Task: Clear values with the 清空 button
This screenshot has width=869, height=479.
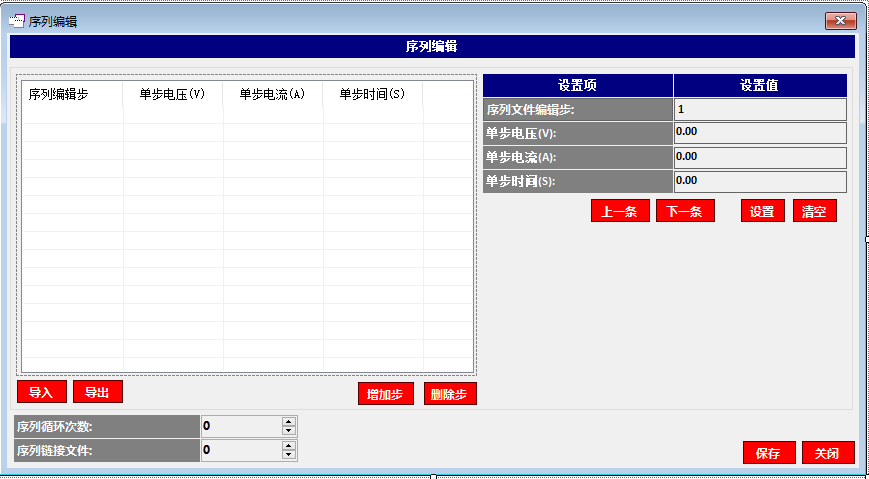Action: (815, 211)
